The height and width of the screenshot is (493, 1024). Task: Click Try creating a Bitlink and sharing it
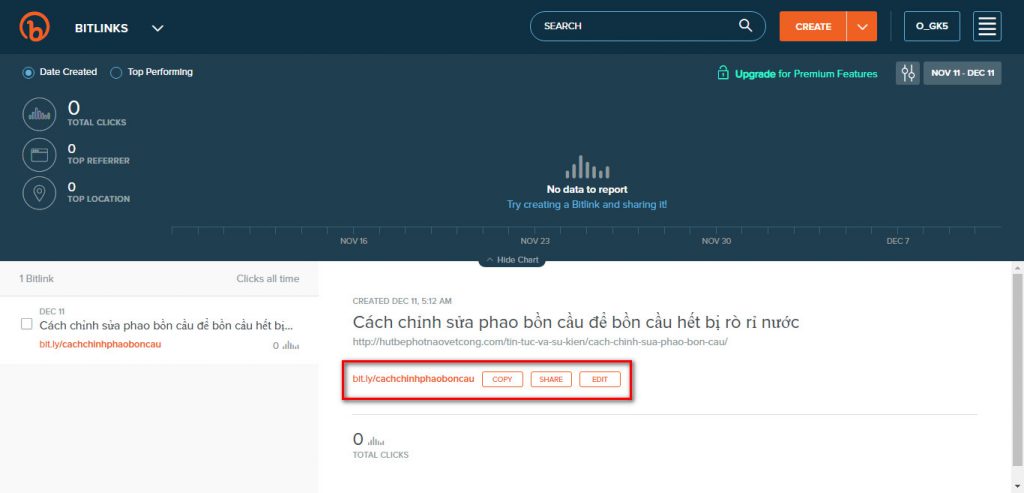point(587,204)
